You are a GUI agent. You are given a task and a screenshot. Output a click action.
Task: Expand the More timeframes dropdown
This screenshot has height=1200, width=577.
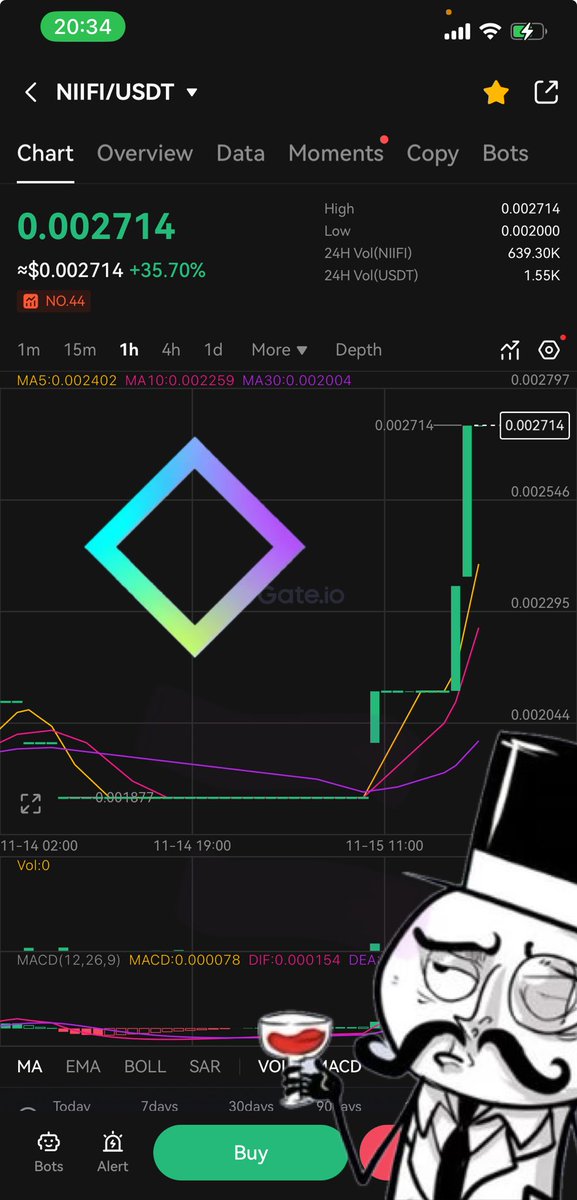click(x=279, y=350)
